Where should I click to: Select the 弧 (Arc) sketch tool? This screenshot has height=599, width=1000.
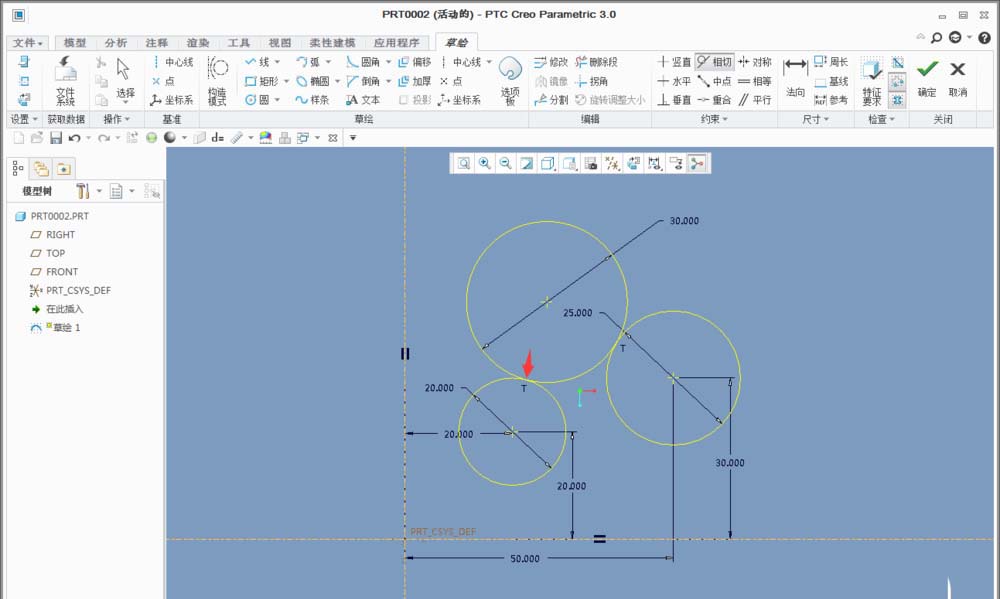[308, 62]
